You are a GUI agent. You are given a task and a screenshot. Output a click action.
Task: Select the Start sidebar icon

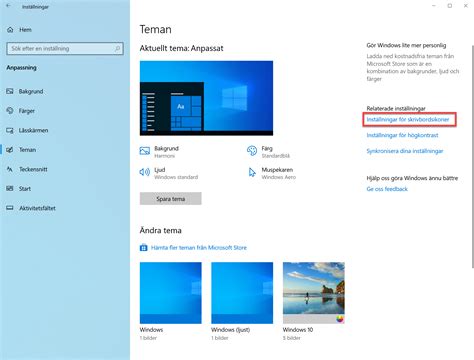(10, 189)
